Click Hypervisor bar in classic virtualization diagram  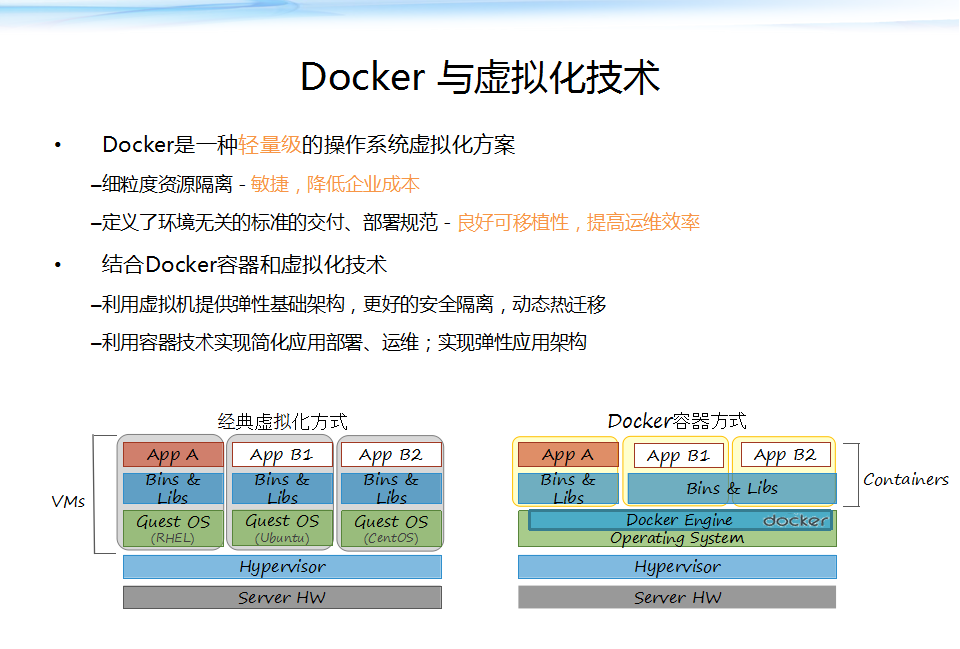click(x=282, y=567)
